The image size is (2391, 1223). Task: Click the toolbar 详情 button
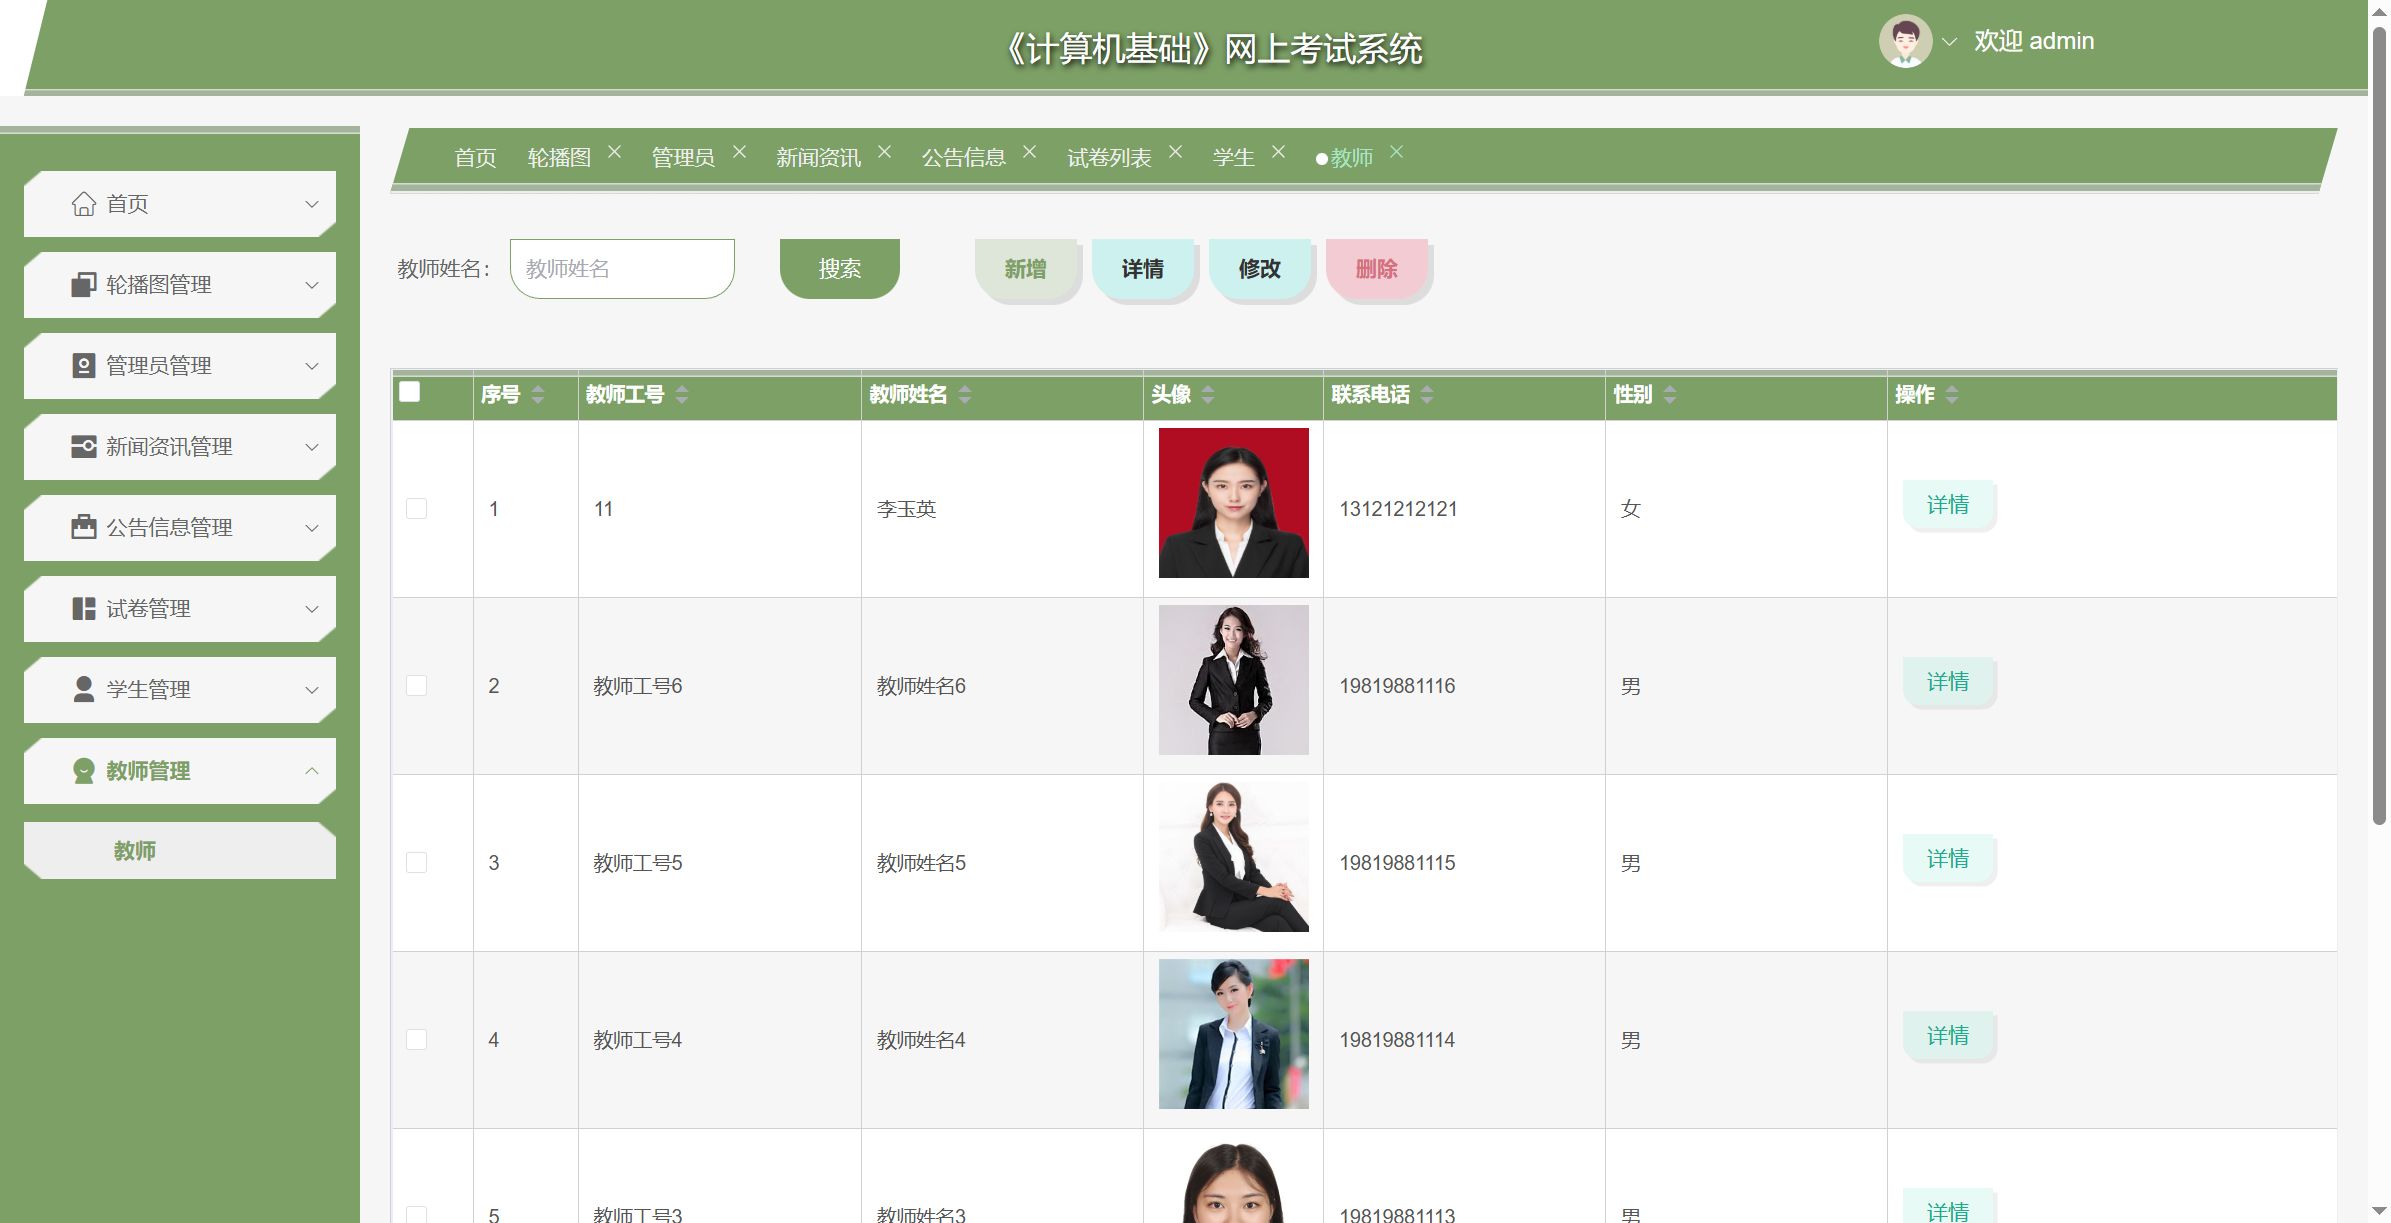[1142, 268]
